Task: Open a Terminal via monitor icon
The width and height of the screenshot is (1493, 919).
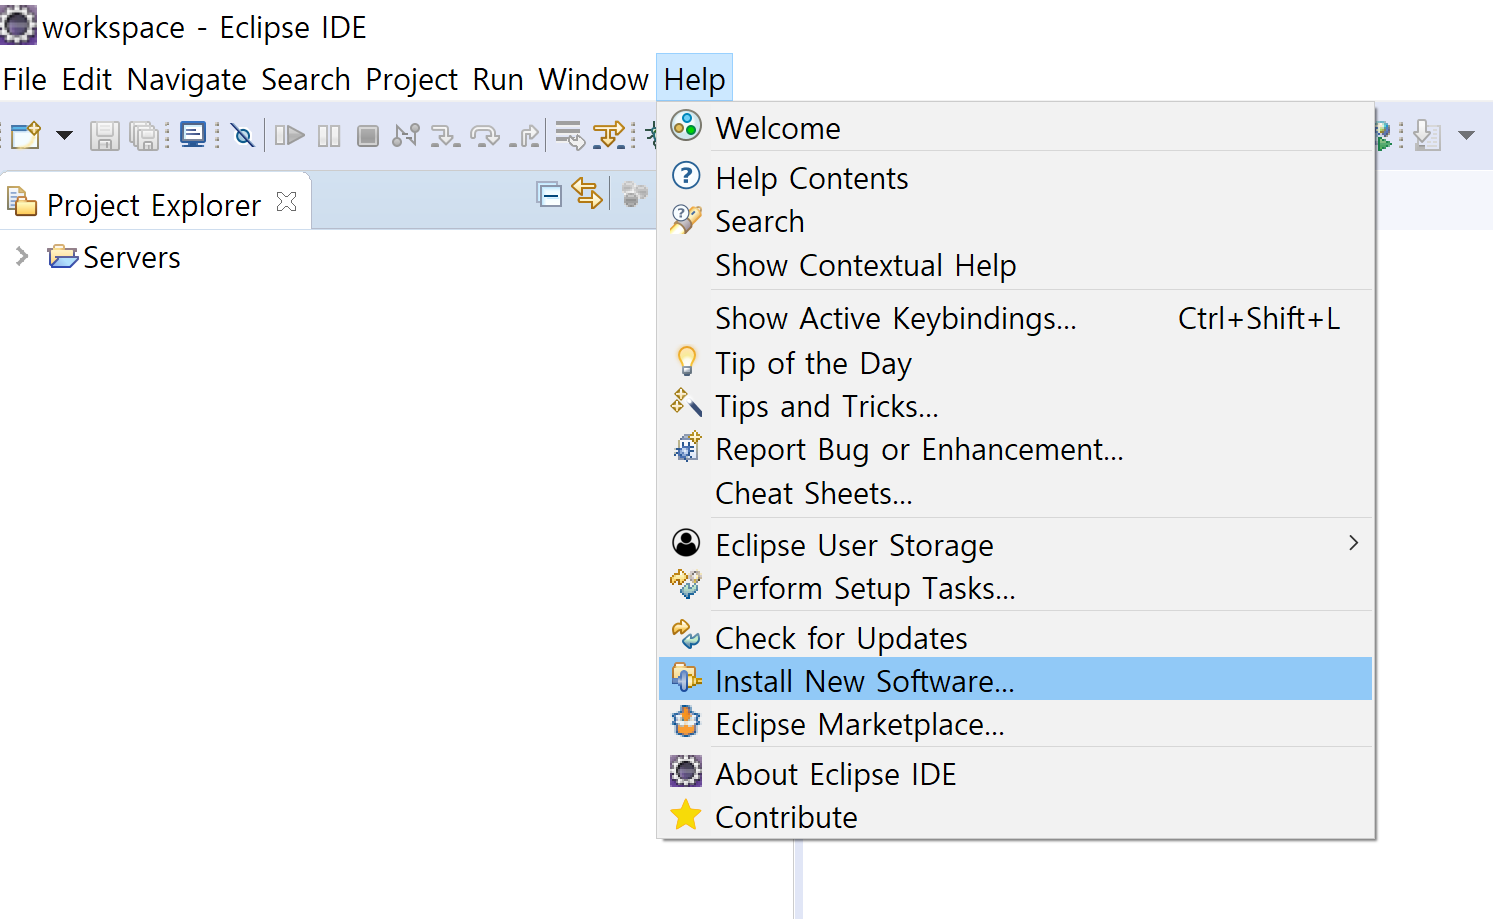Action: tap(193, 134)
